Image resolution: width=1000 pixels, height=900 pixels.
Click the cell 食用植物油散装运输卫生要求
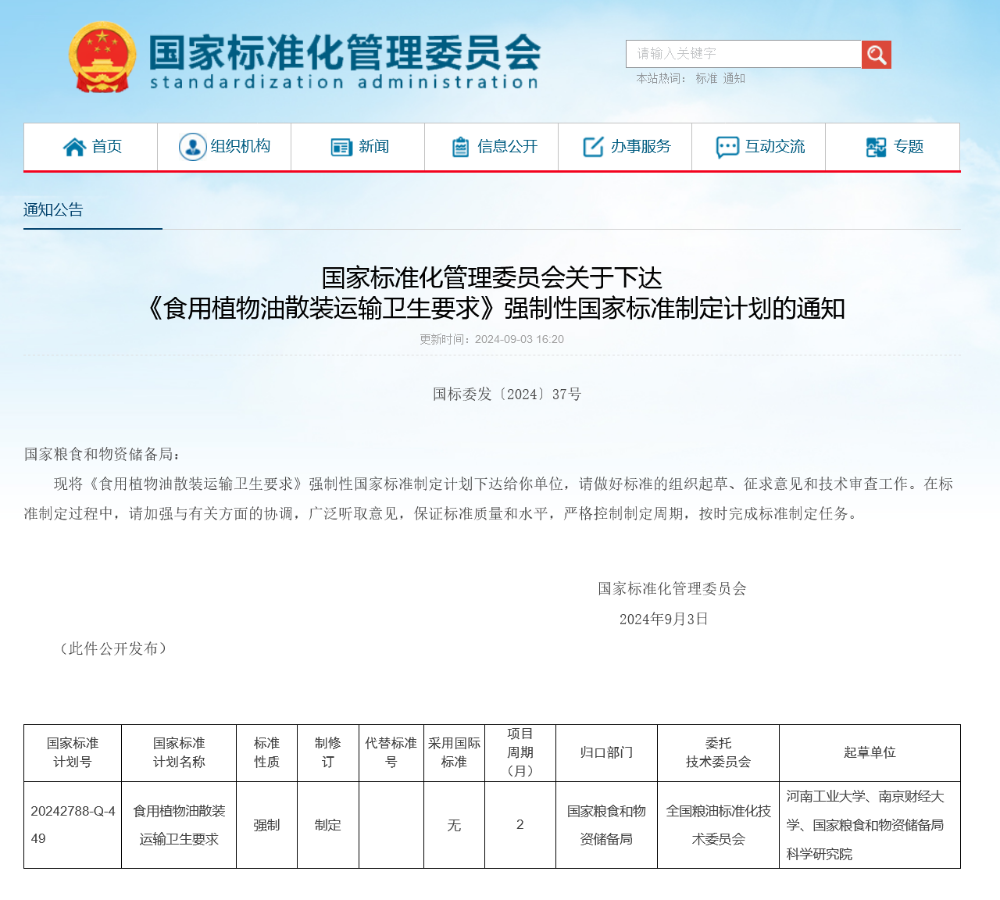click(179, 825)
